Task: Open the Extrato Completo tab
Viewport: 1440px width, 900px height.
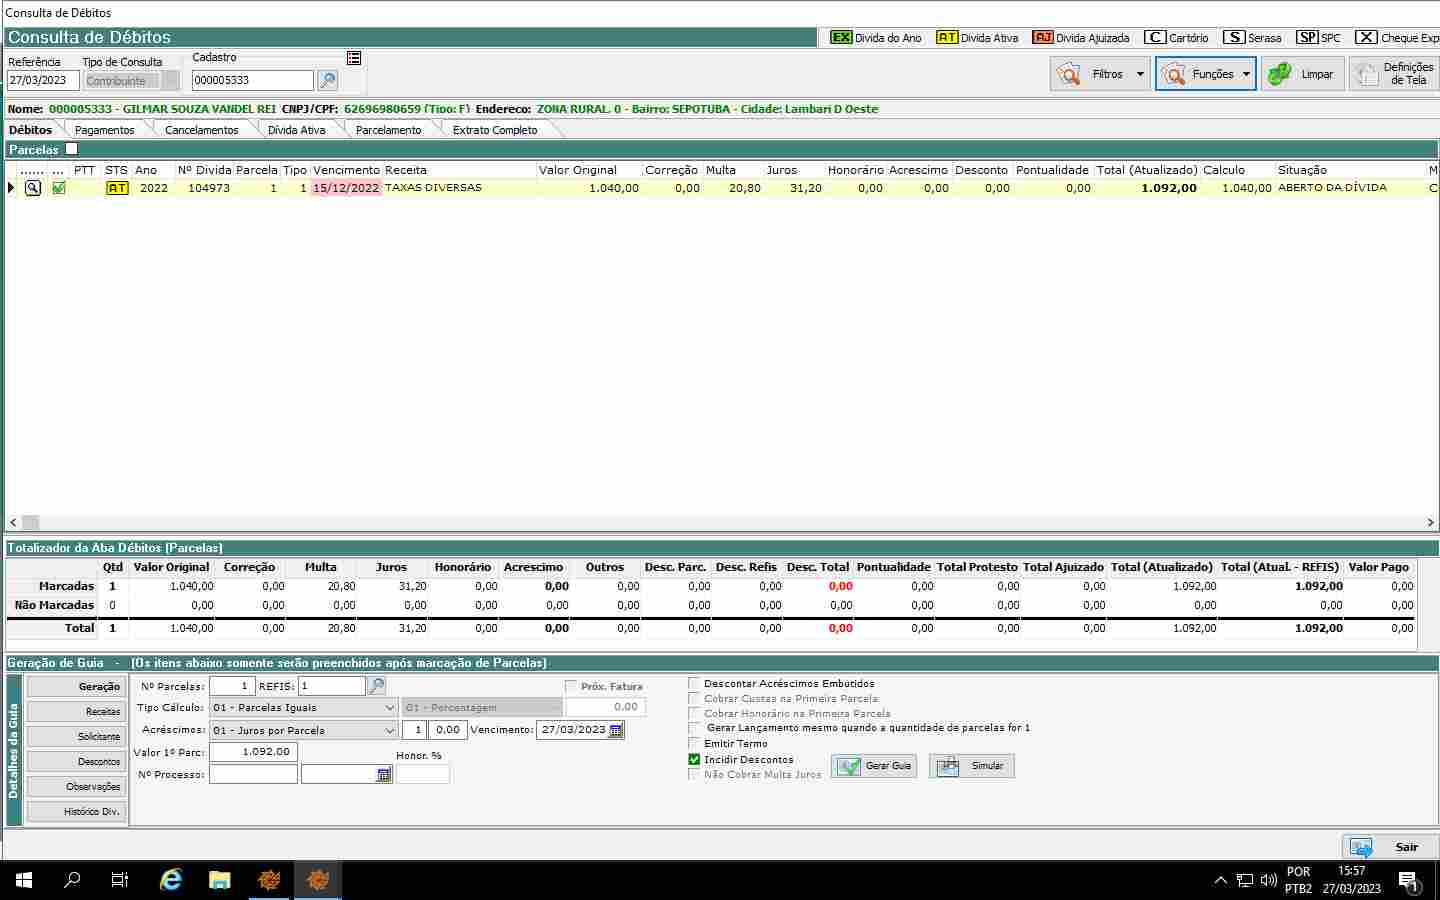Action: pyautogui.click(x=494, y=130)
